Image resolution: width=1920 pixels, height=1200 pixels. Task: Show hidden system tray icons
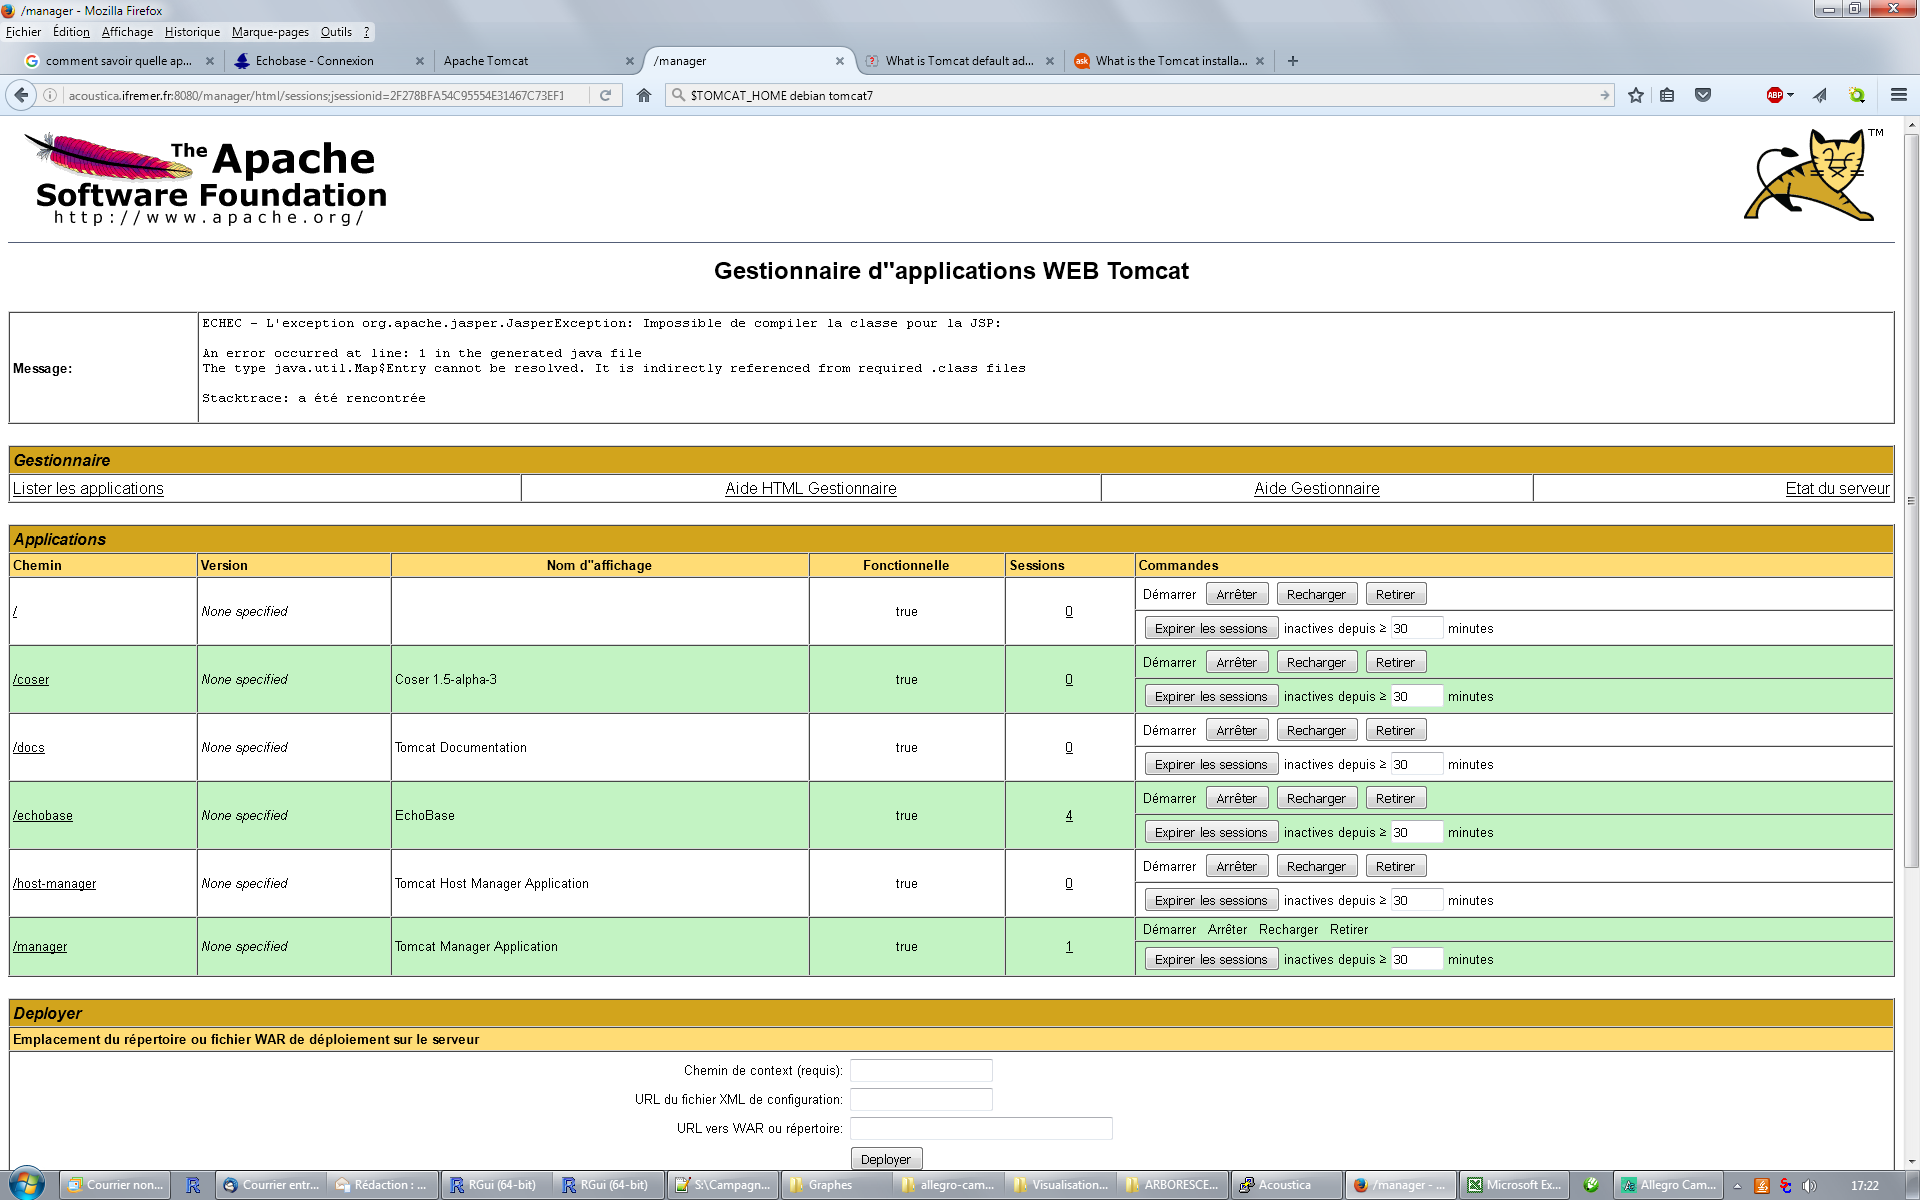(1737, 1185)
